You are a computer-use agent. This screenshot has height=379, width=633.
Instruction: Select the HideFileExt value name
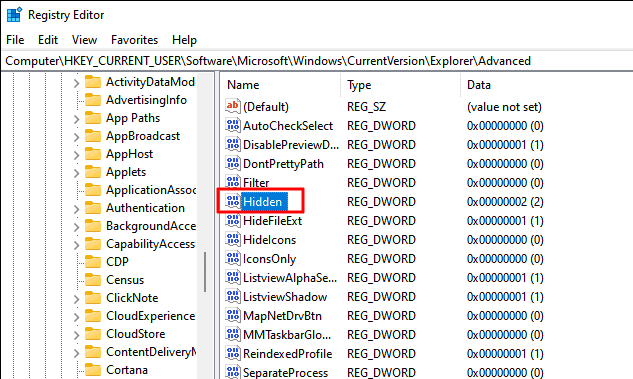coord(272,221)
